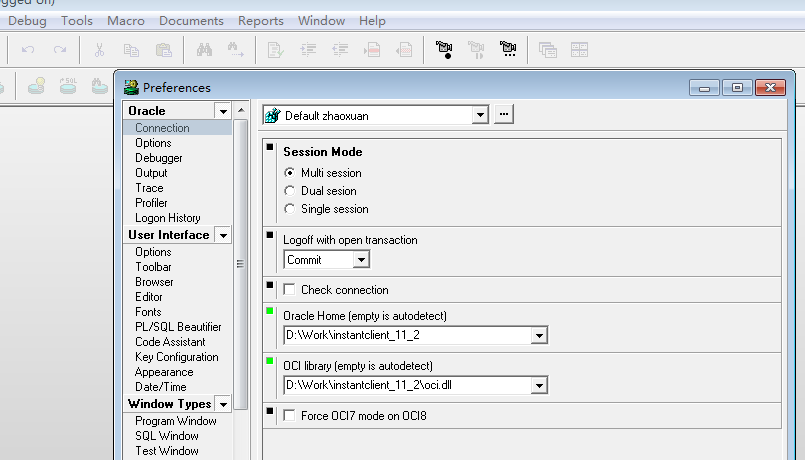
Task: Open the Default zhaoxuan preference set dropdown
Action: [x=480, y=115]
